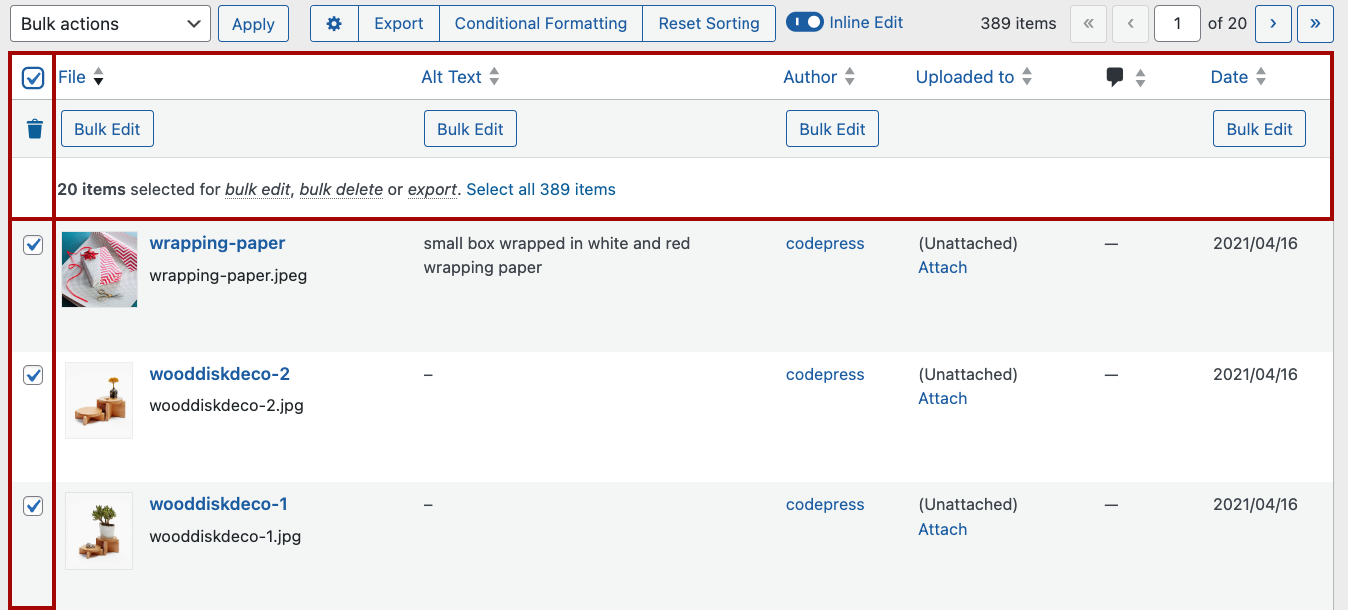Sort by Uploaded to column header
Screen dimensions: 1348x610
964,78
